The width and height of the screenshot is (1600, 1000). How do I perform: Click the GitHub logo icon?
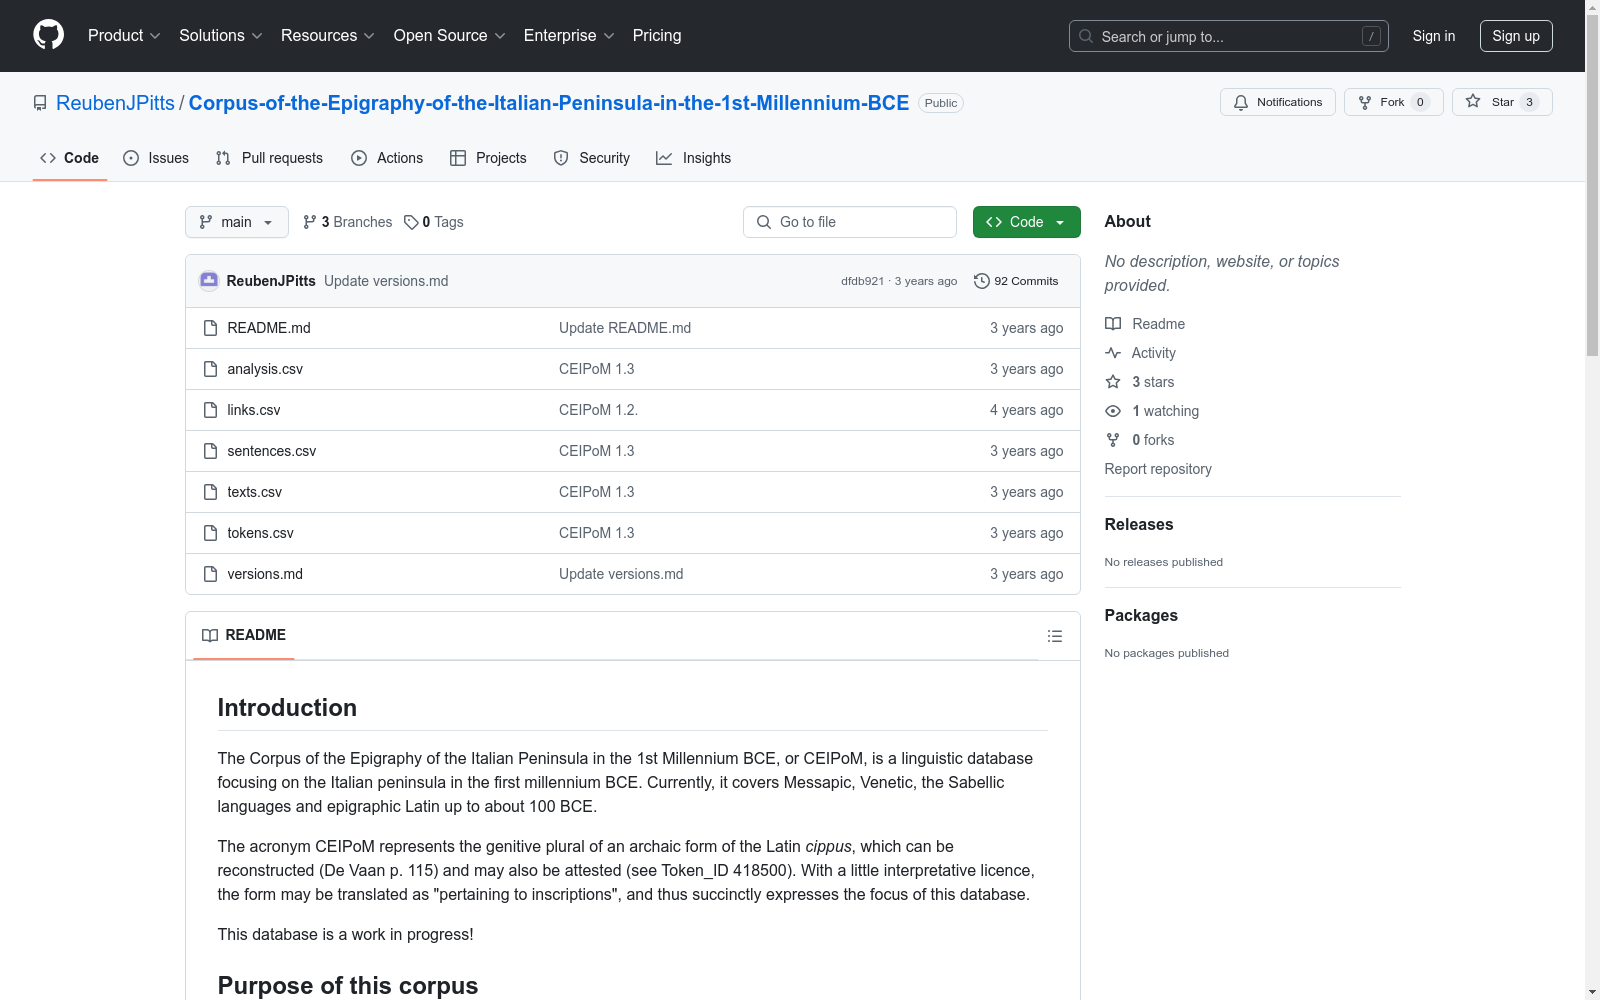(48, 35)
